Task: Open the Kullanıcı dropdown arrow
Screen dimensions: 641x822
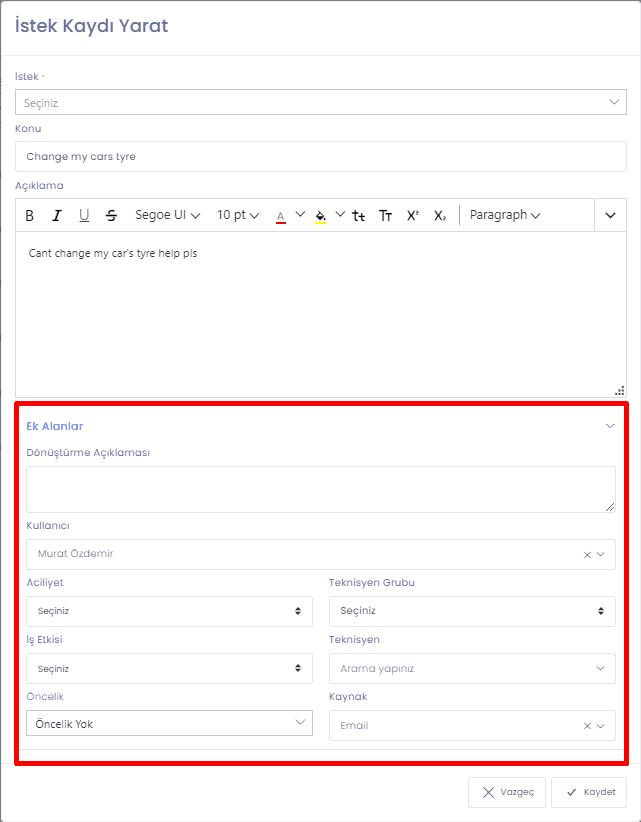Action: (x=601, y=555)
